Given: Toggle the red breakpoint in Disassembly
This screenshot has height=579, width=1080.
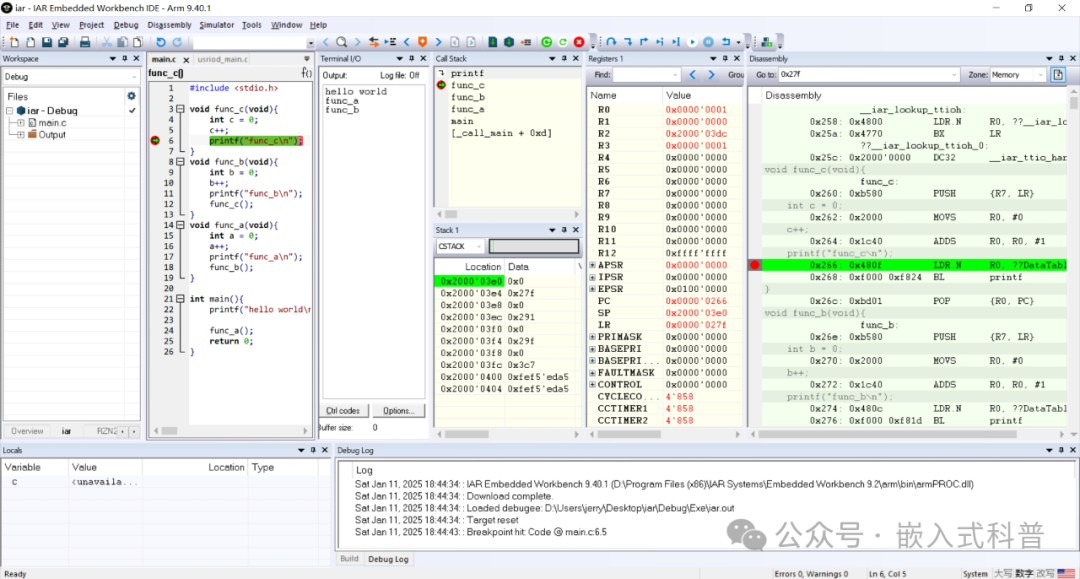Looking at the screenshot, I should [x=755, y=265].
